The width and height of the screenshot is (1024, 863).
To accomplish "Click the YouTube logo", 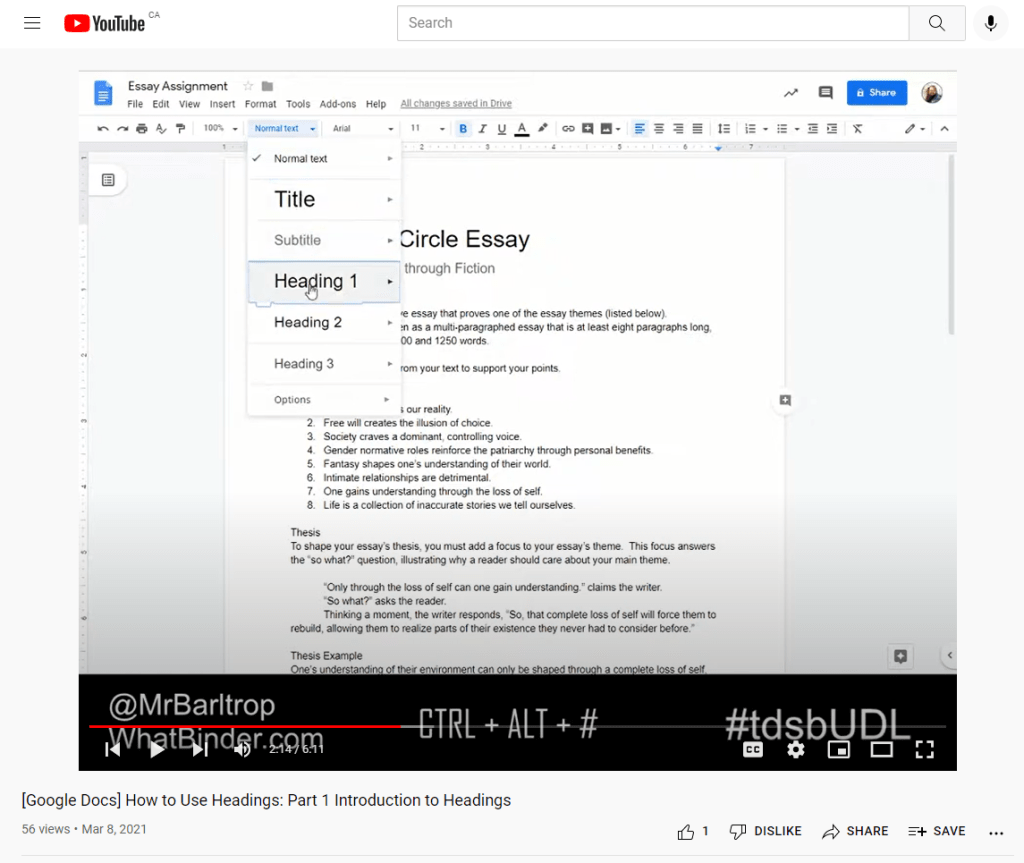I will (x=105, y=23).
